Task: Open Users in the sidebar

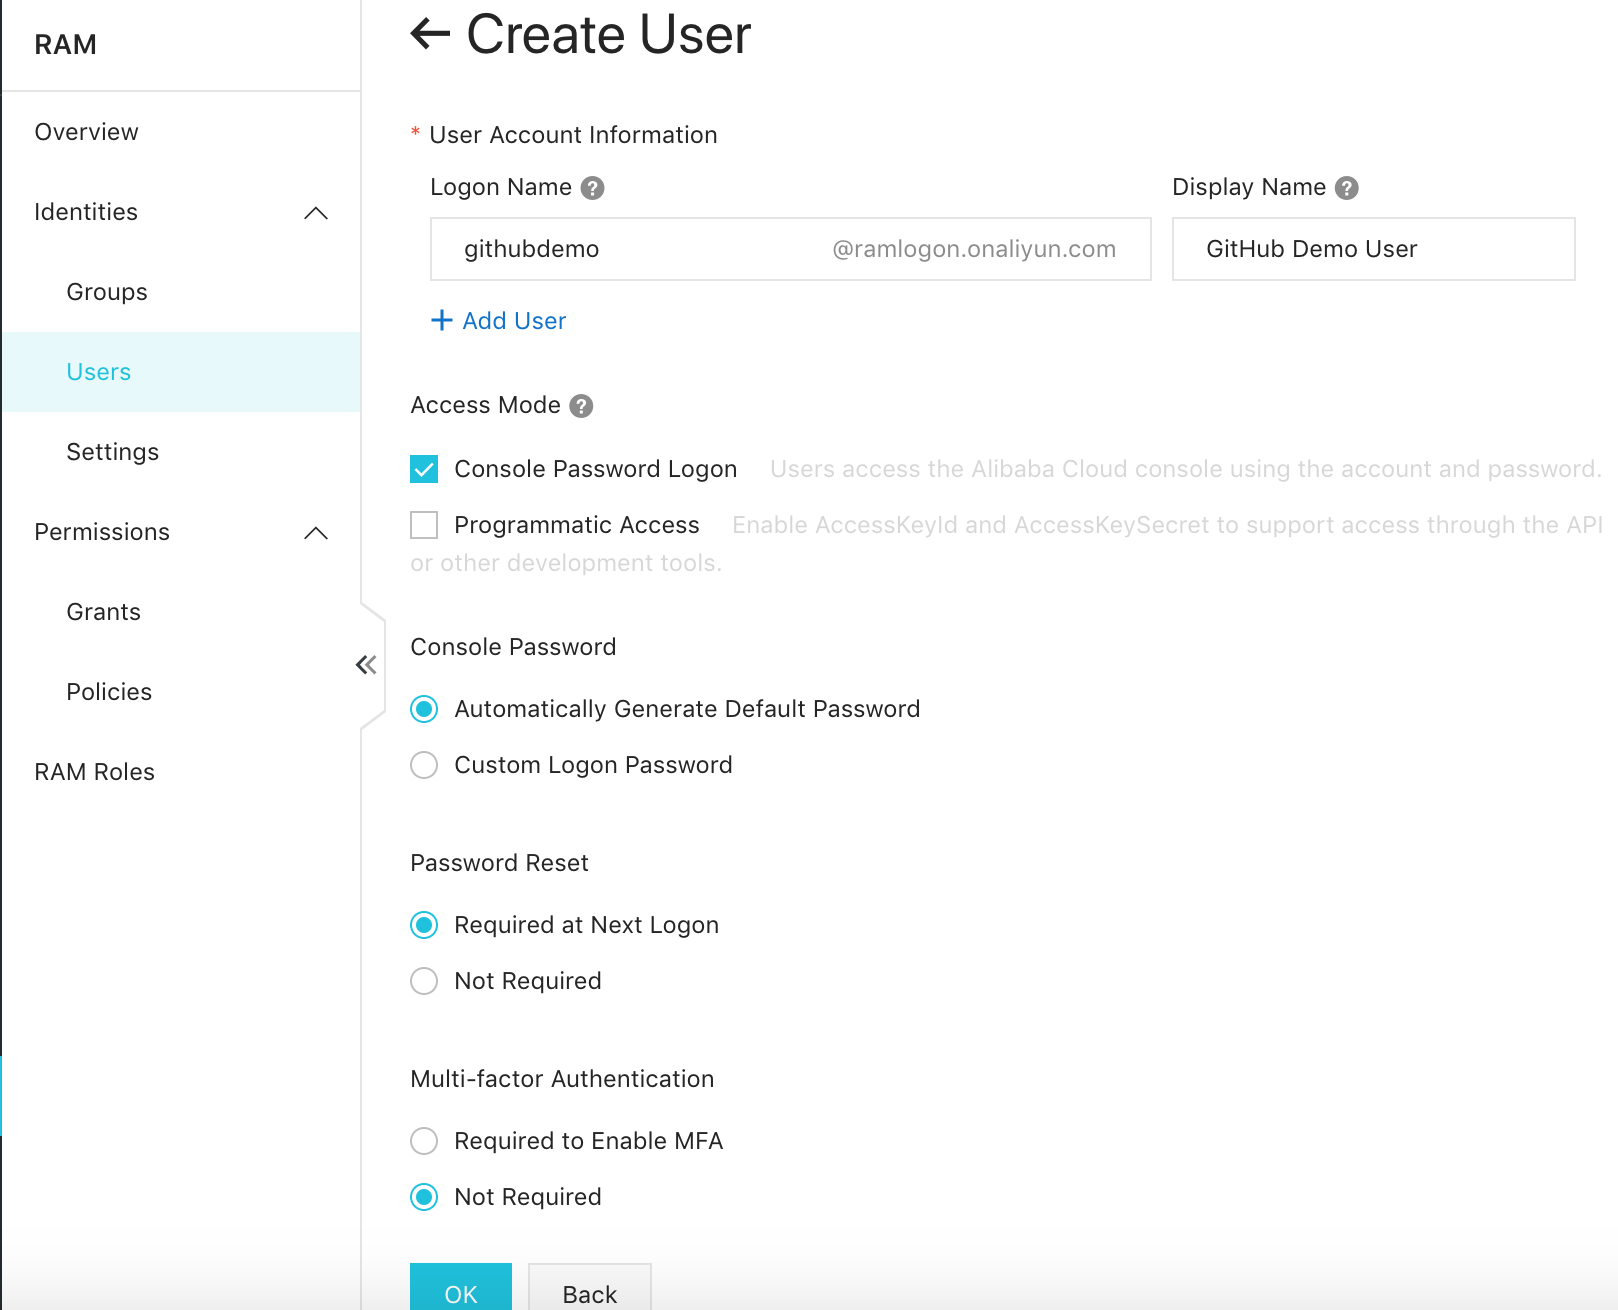Action: 181,372
